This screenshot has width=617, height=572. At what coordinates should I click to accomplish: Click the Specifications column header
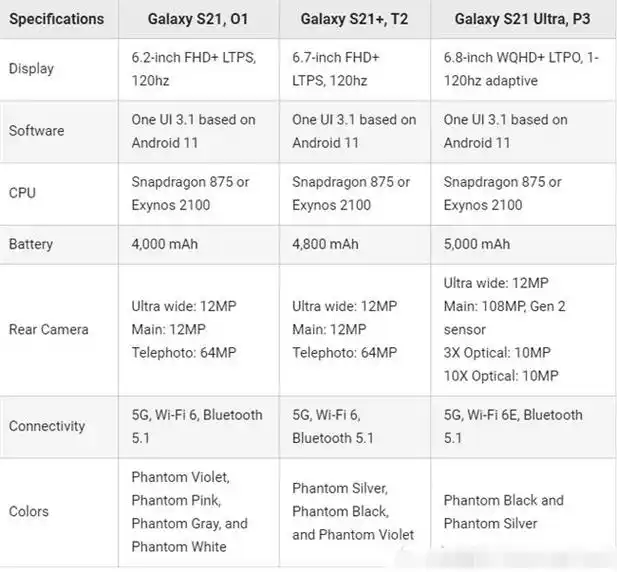tap(56, 19)
